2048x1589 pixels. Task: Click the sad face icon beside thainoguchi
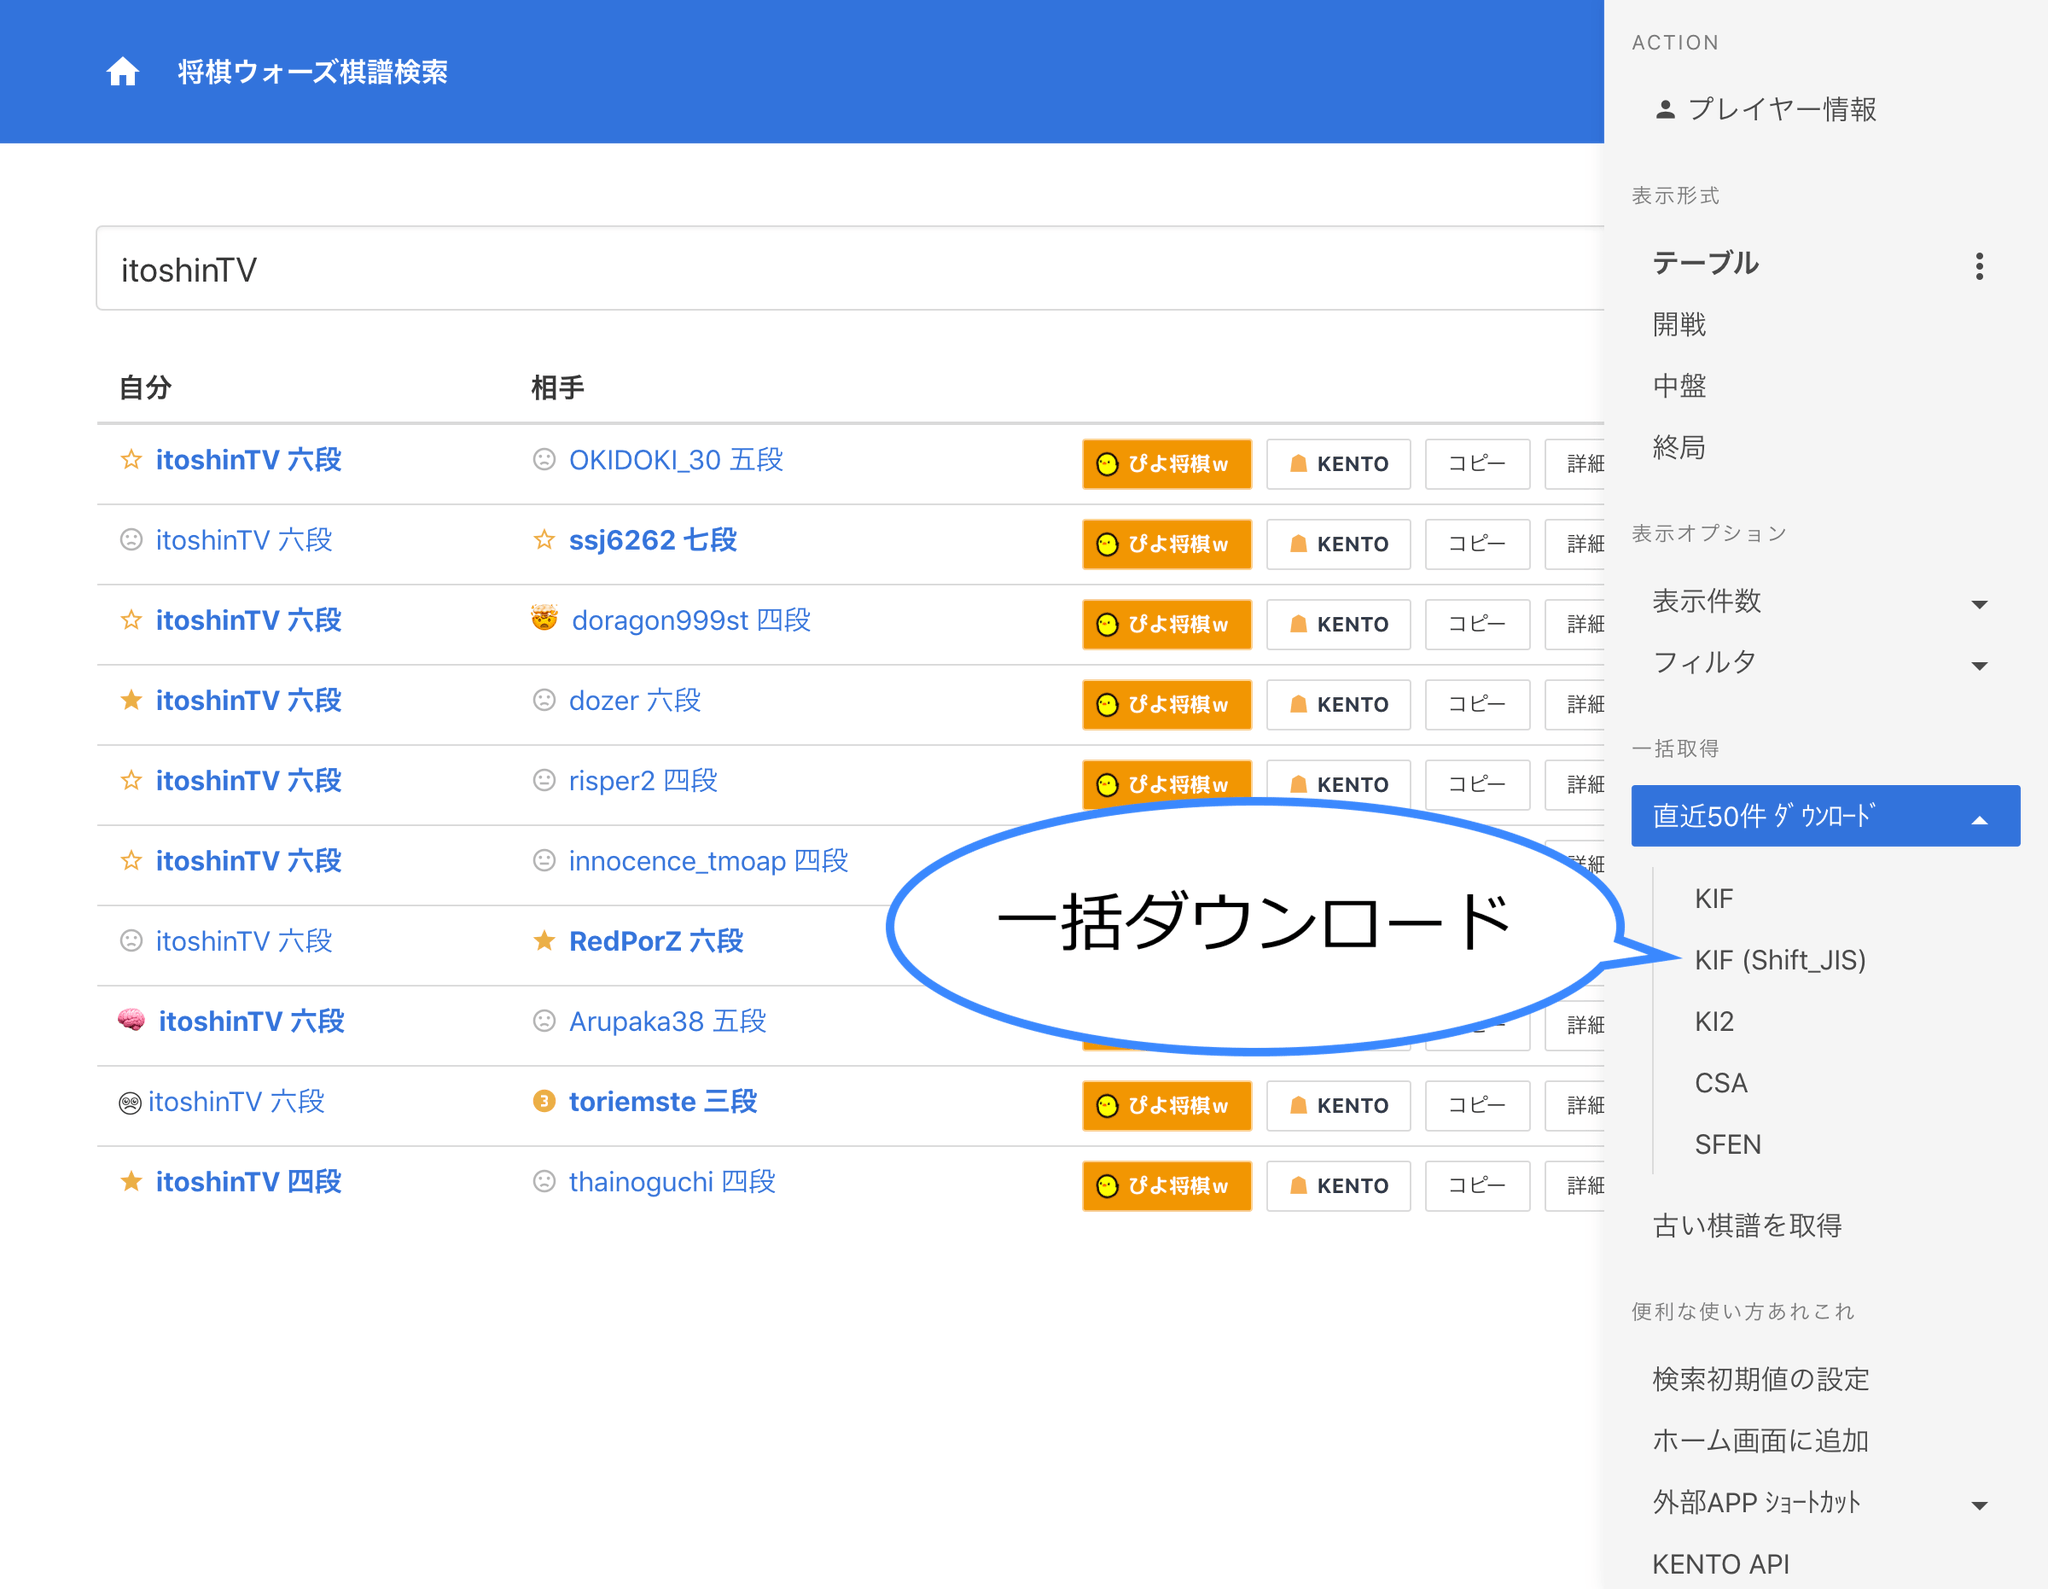[x=544, y=1181]
